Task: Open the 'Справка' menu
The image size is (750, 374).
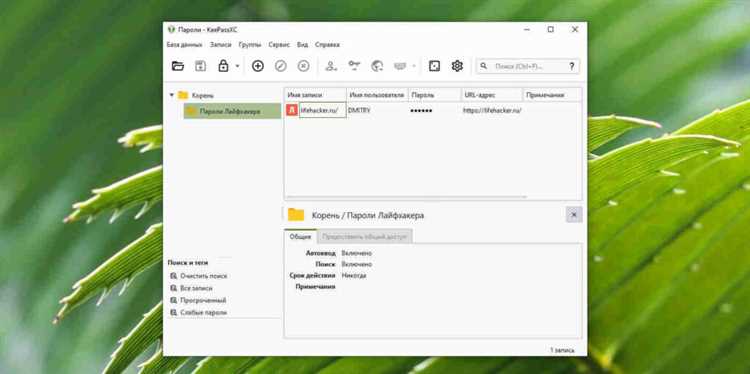Action: click(x=328, y=44)
